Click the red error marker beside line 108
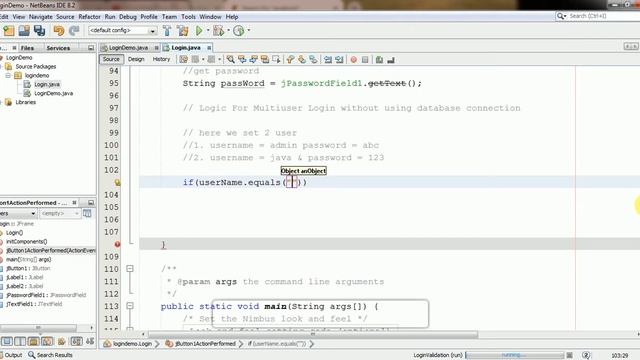The image size is (640, 360). (118, 244)
